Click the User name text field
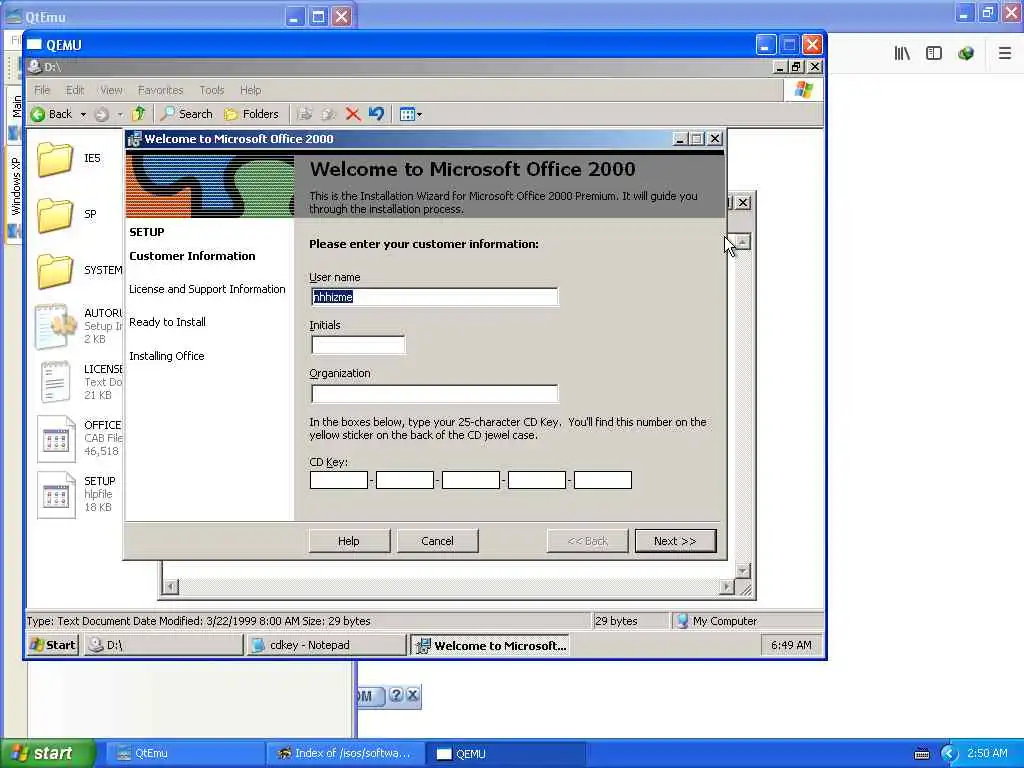1024x768 pixels. (434, 297)
